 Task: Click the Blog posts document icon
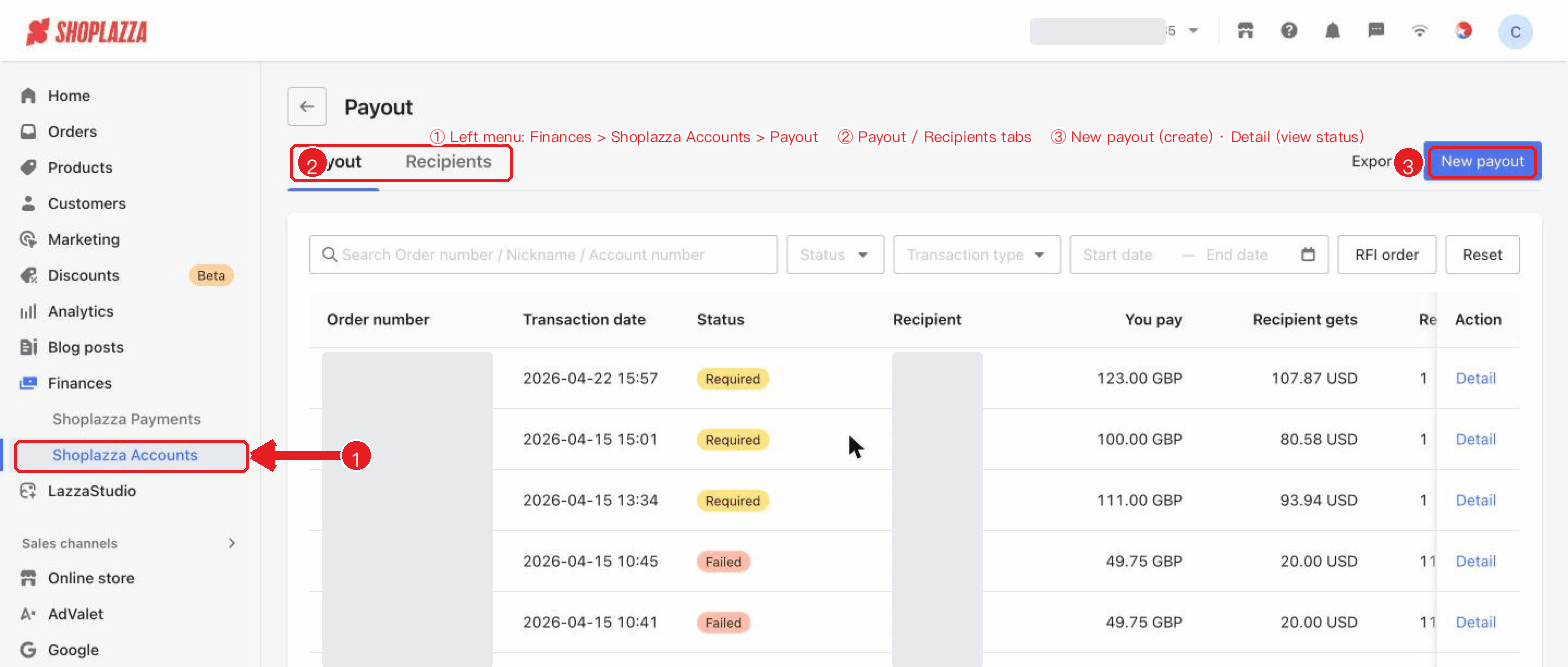[x=28, y=348]
